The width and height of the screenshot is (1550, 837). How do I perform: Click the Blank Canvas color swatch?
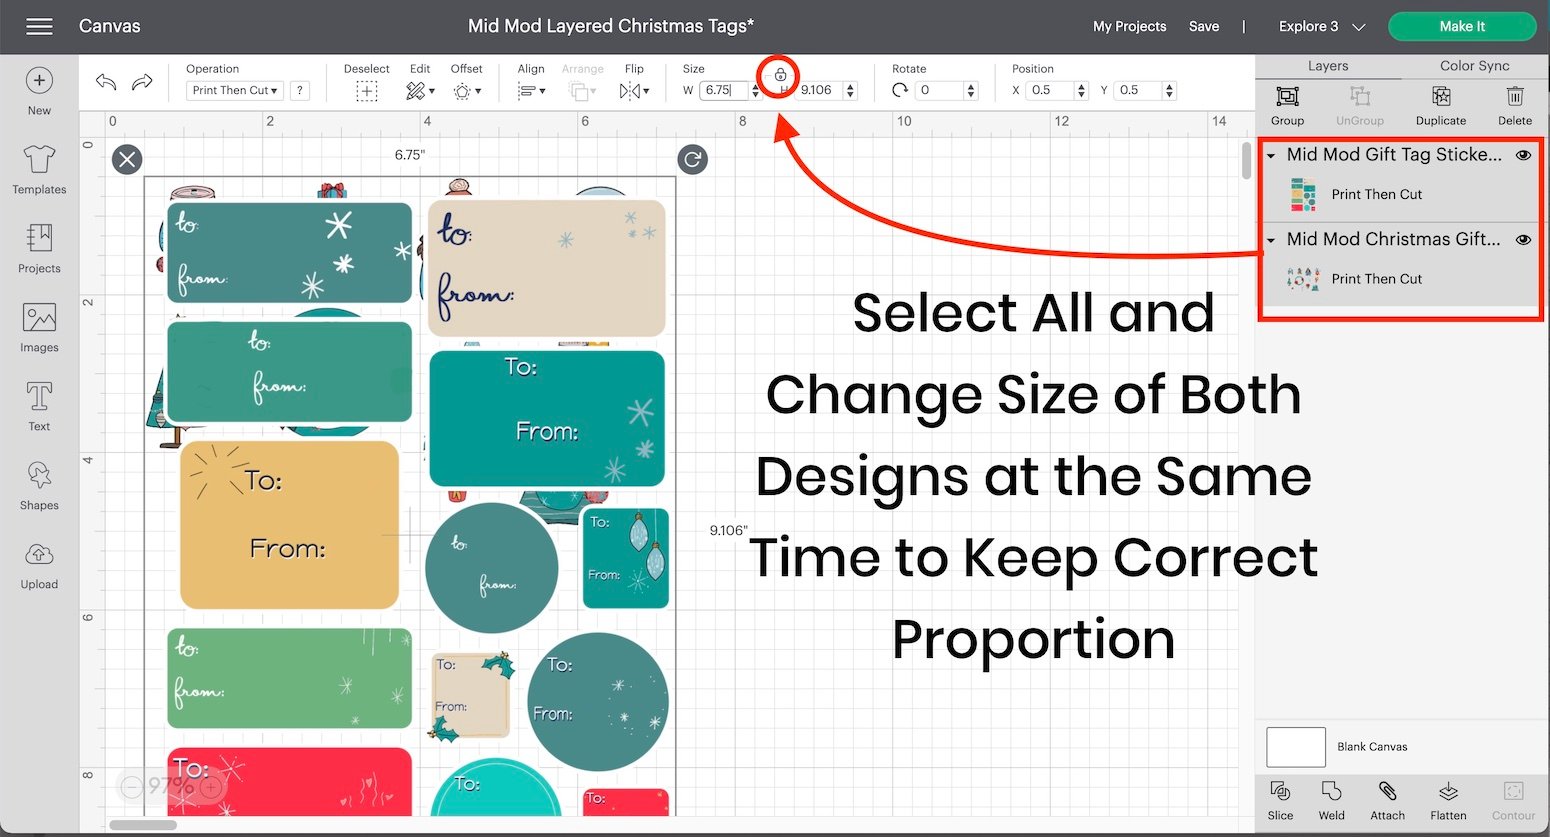pos(1295,747)
